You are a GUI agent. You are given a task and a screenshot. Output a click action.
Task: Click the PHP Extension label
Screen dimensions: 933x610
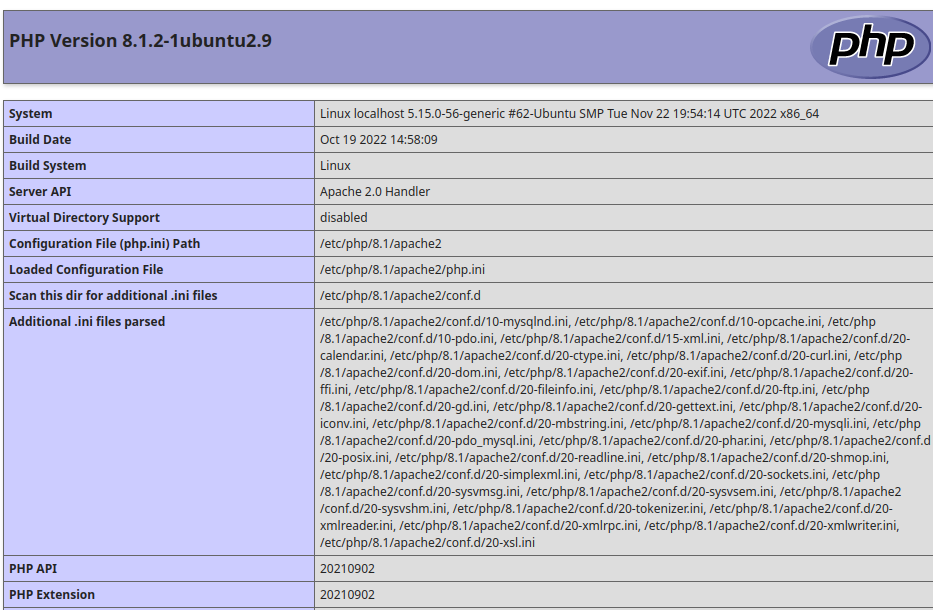click(52, 595)
